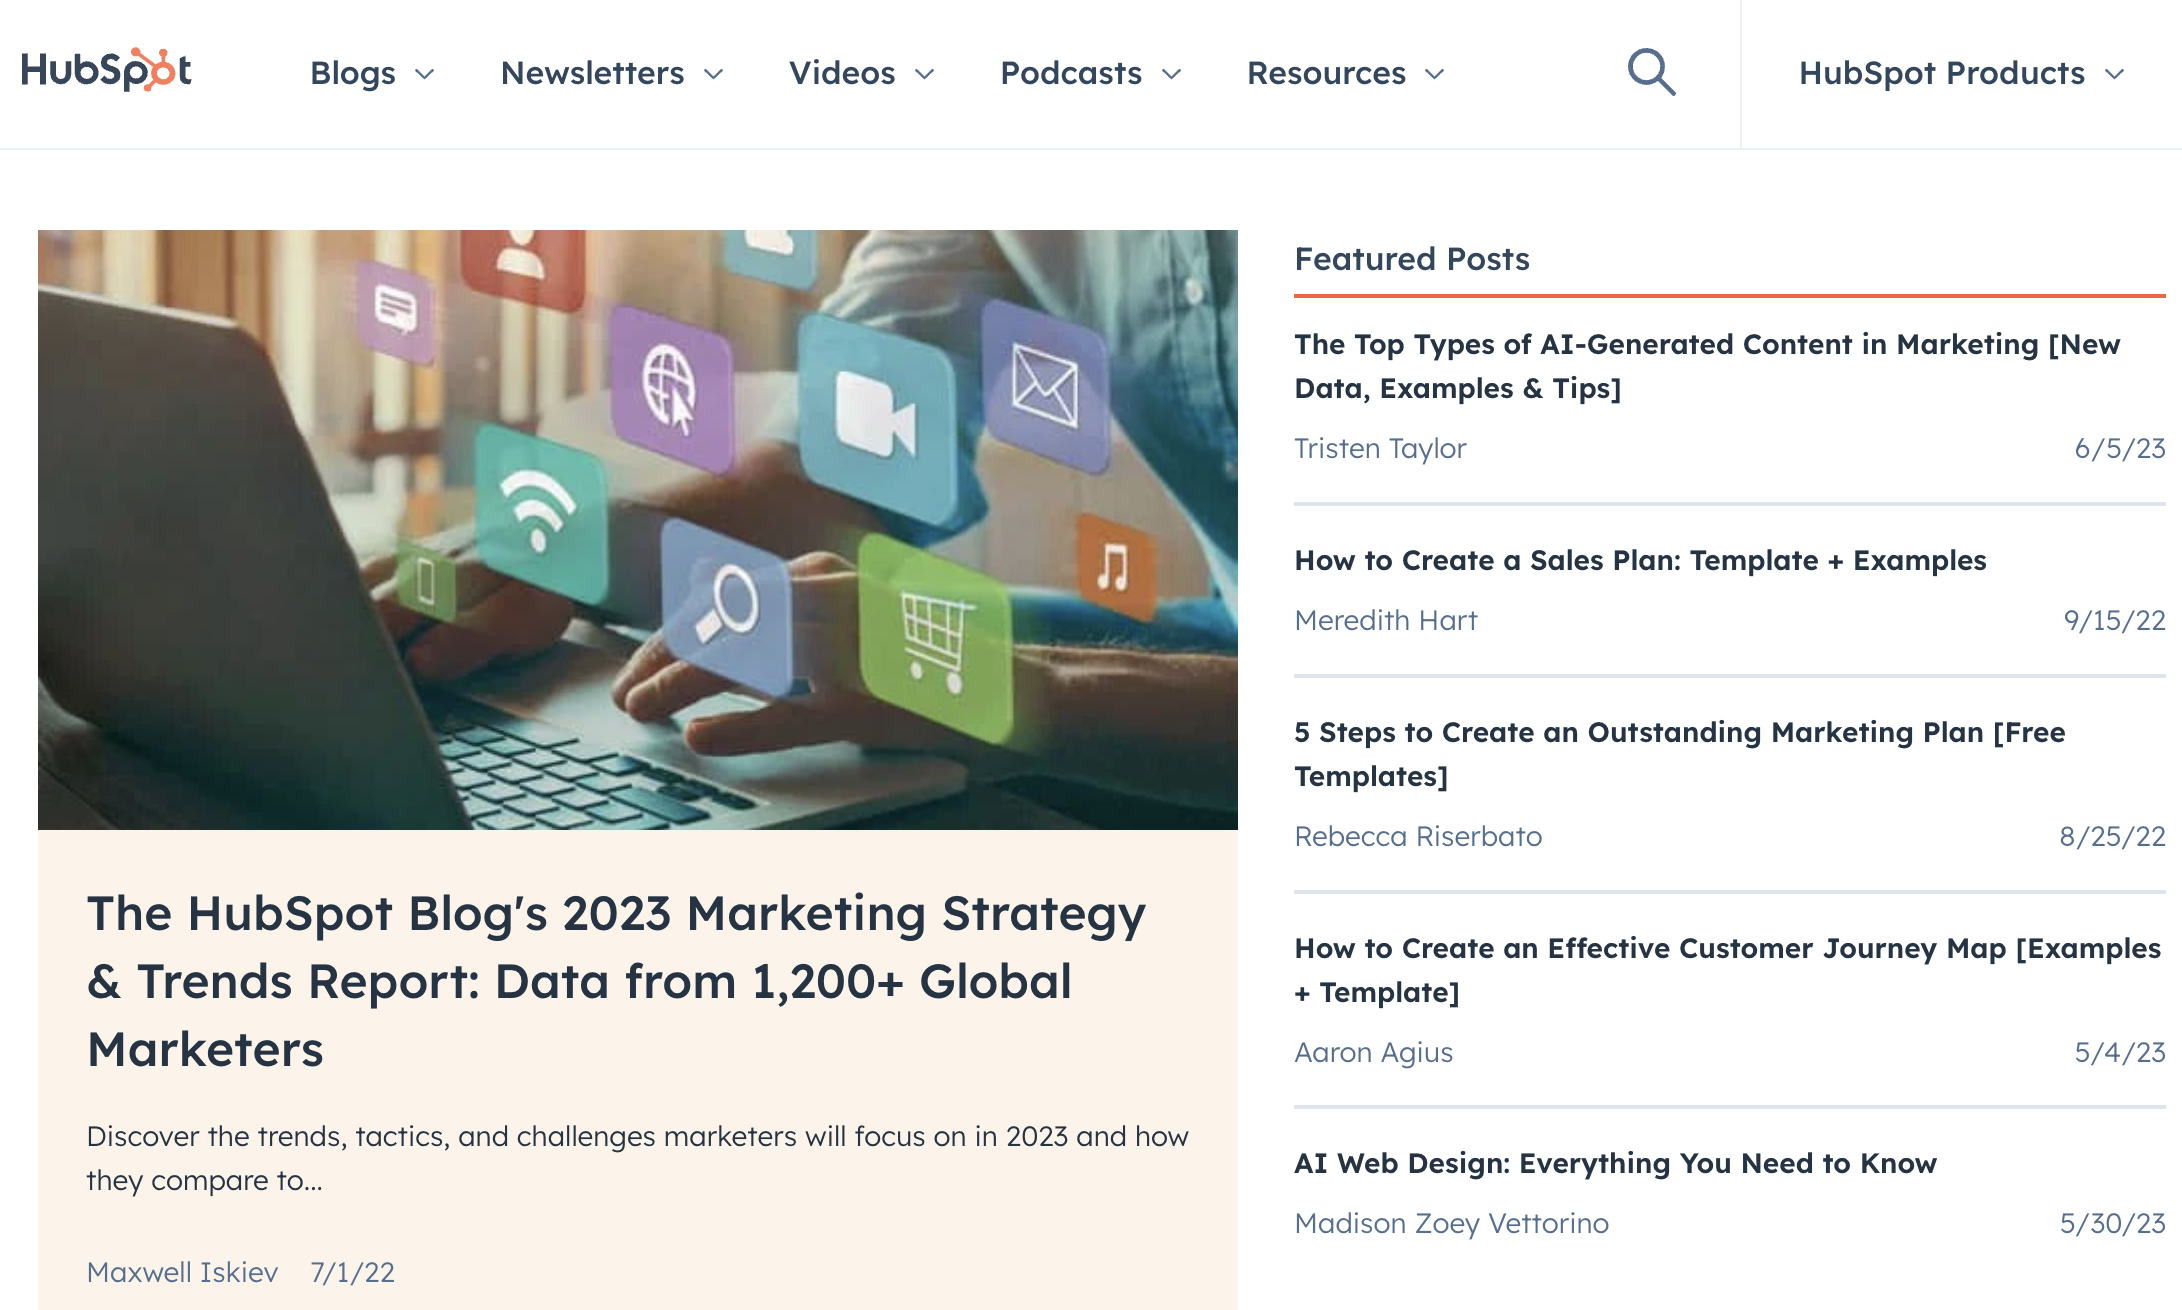Open the HubSpot Products menu
The image size is (2182, 1310).
tap(1961, 73)
